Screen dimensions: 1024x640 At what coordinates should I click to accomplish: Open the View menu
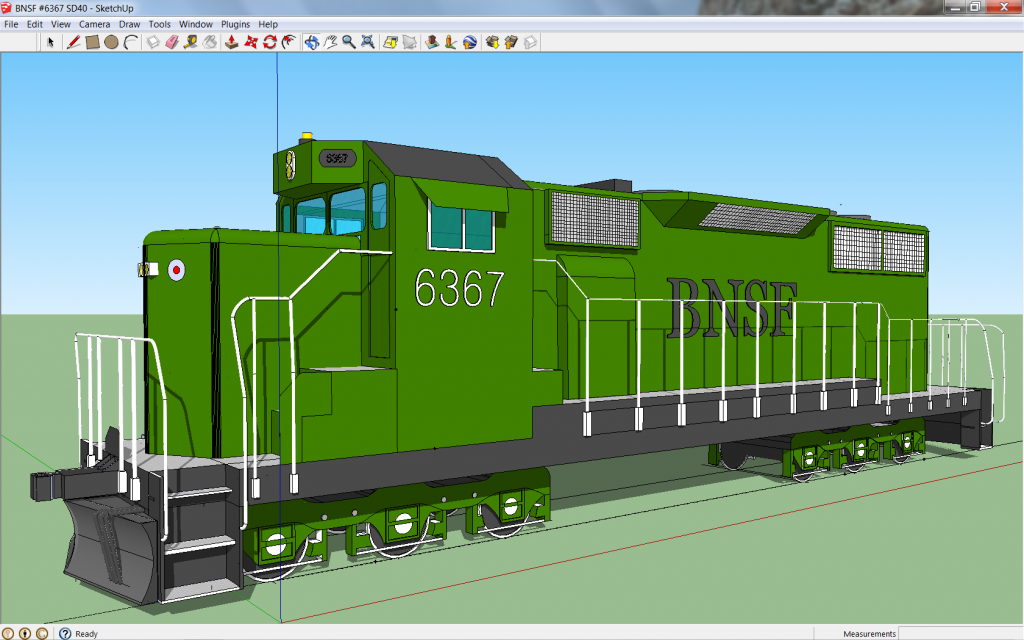coord(61,24)
